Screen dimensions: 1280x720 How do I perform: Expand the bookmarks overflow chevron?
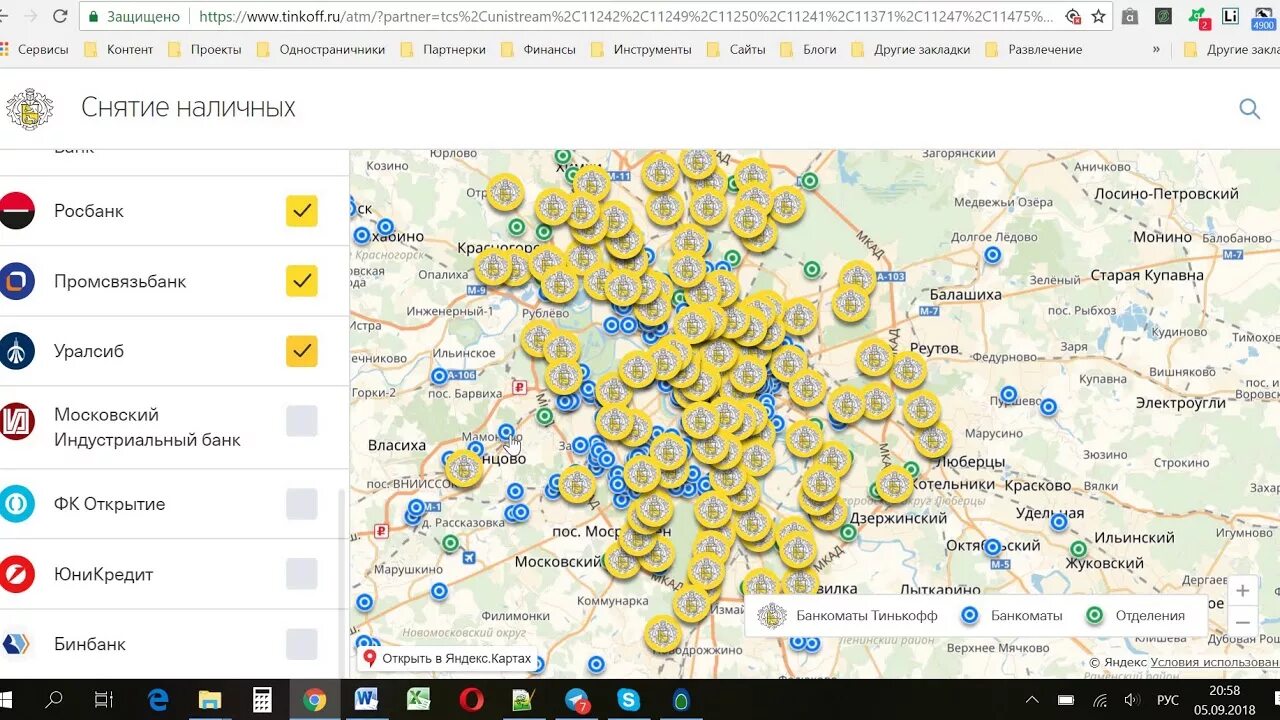tap(1156, 49)
